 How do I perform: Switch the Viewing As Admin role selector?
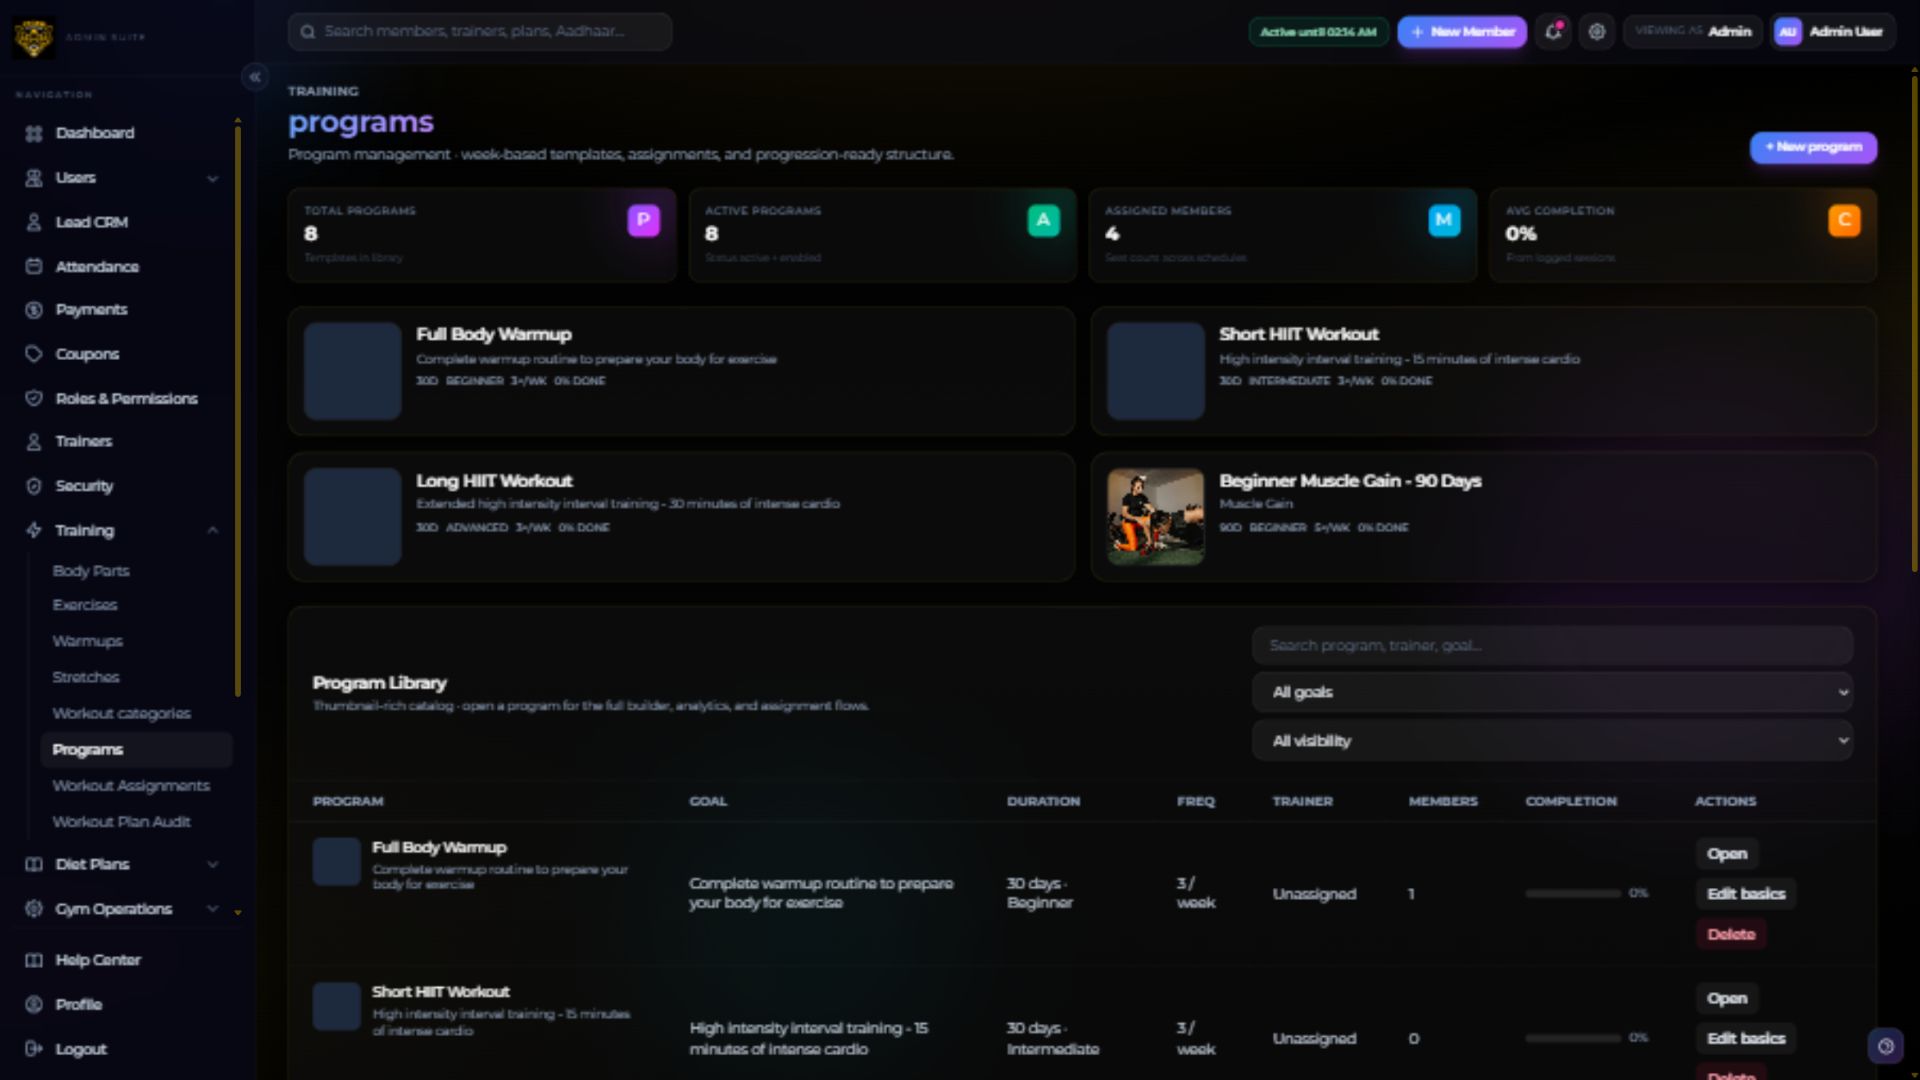(1692, 32)
